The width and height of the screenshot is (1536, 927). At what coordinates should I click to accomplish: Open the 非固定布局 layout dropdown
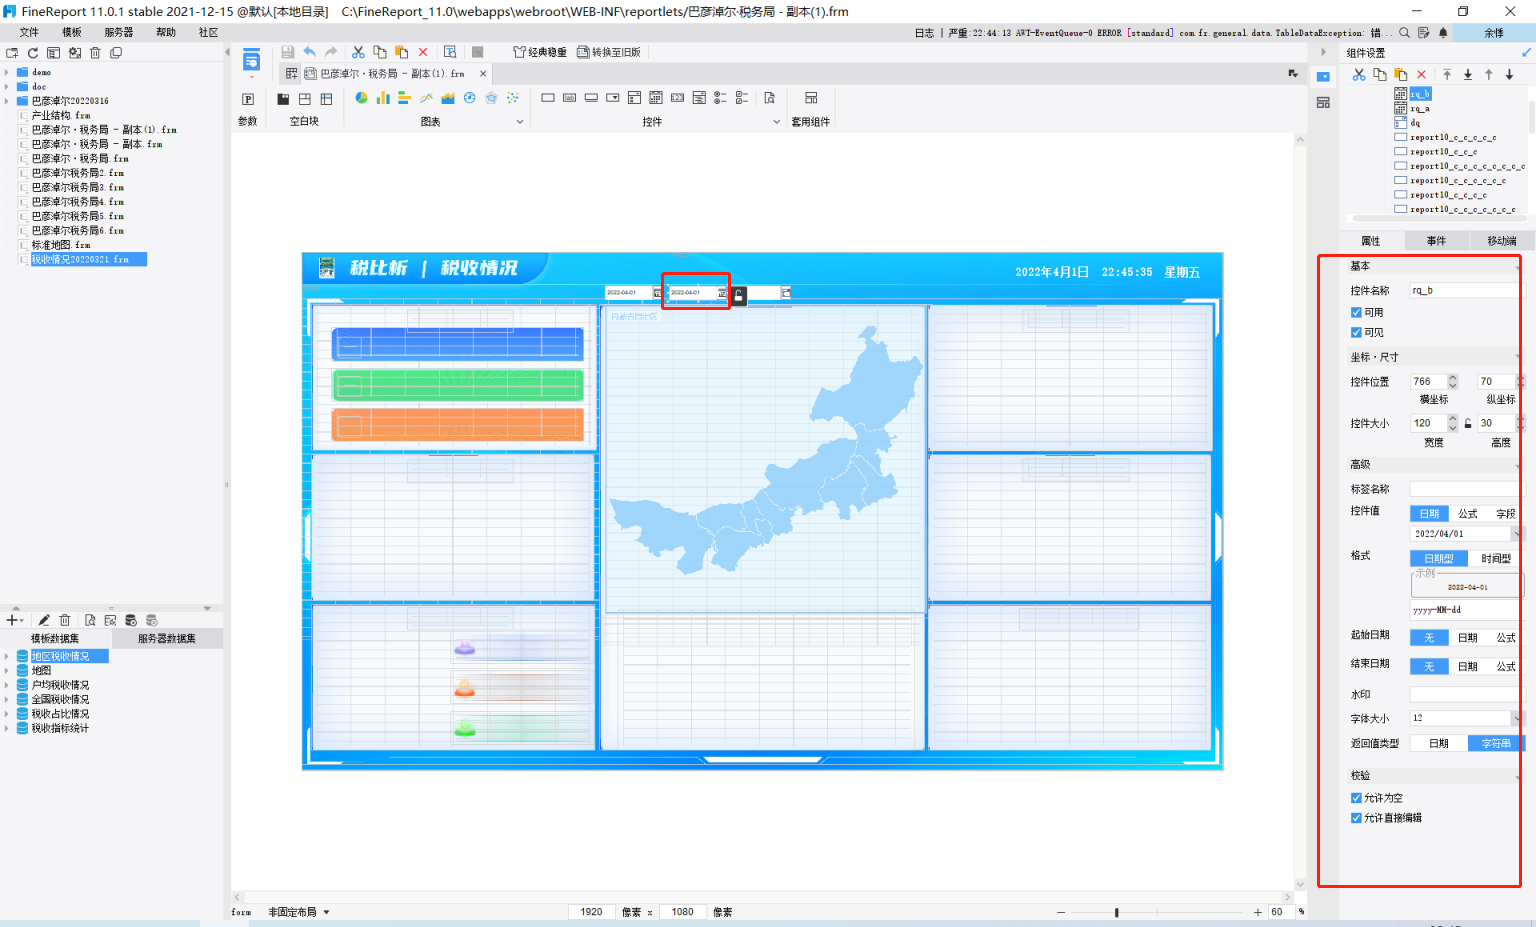pyautogui.click(x=326, y=912)
